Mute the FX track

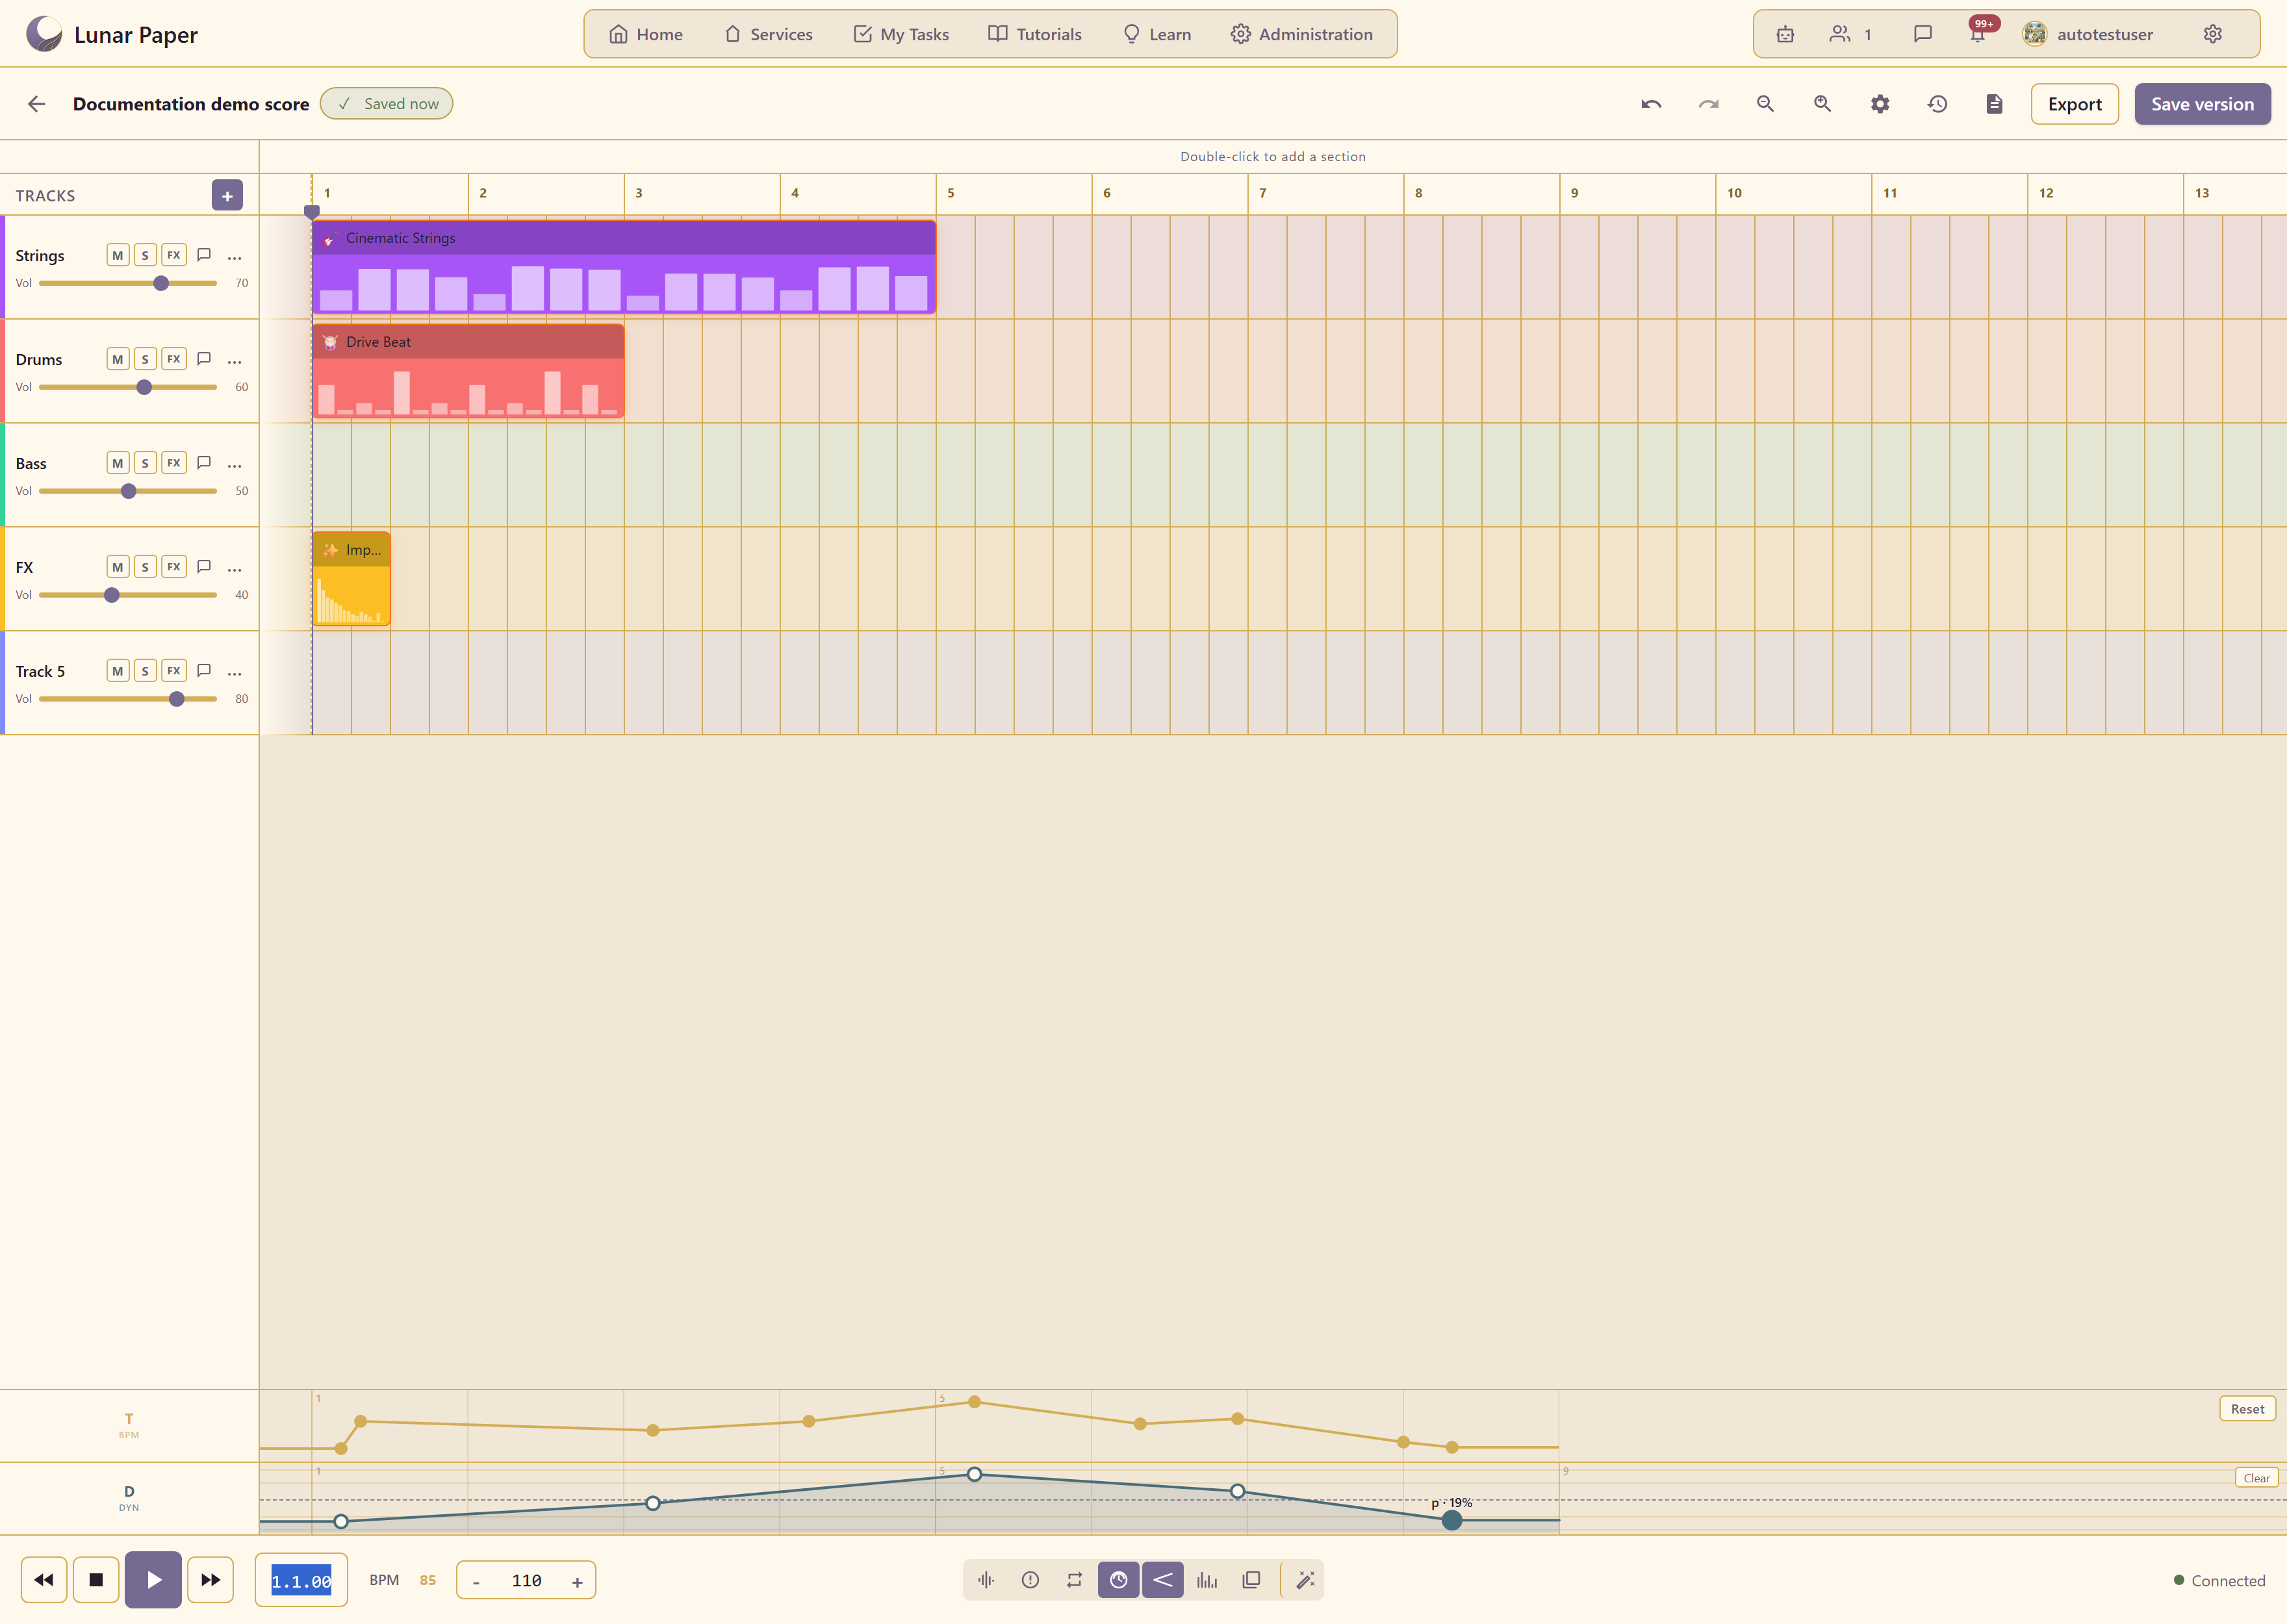pos(118,567)
